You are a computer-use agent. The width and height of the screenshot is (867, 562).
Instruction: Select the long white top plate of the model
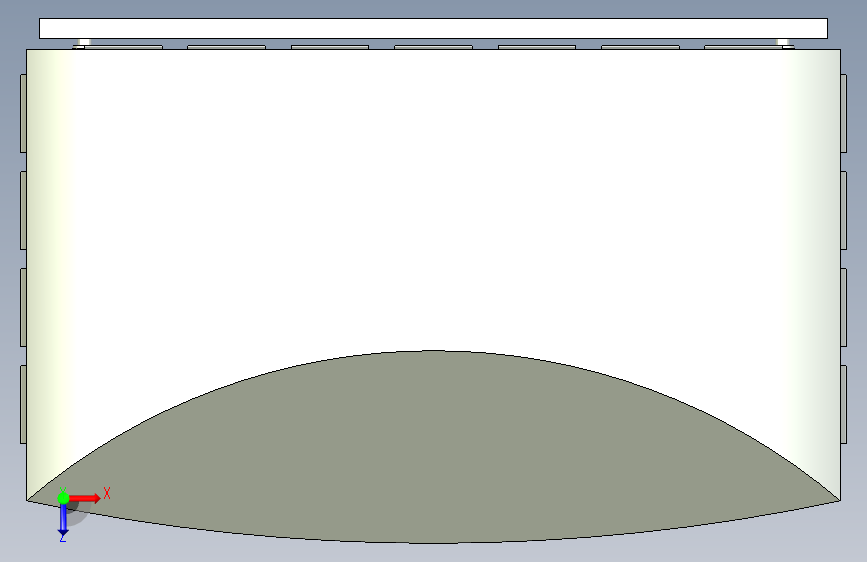[434, 28]
